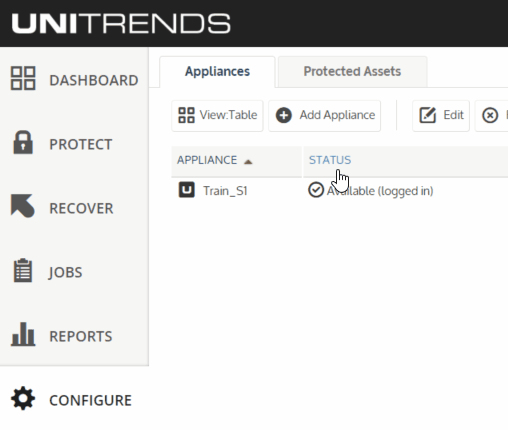Switch to the Protected Assets tab
The image size is (508, 430).
(352, 72)
